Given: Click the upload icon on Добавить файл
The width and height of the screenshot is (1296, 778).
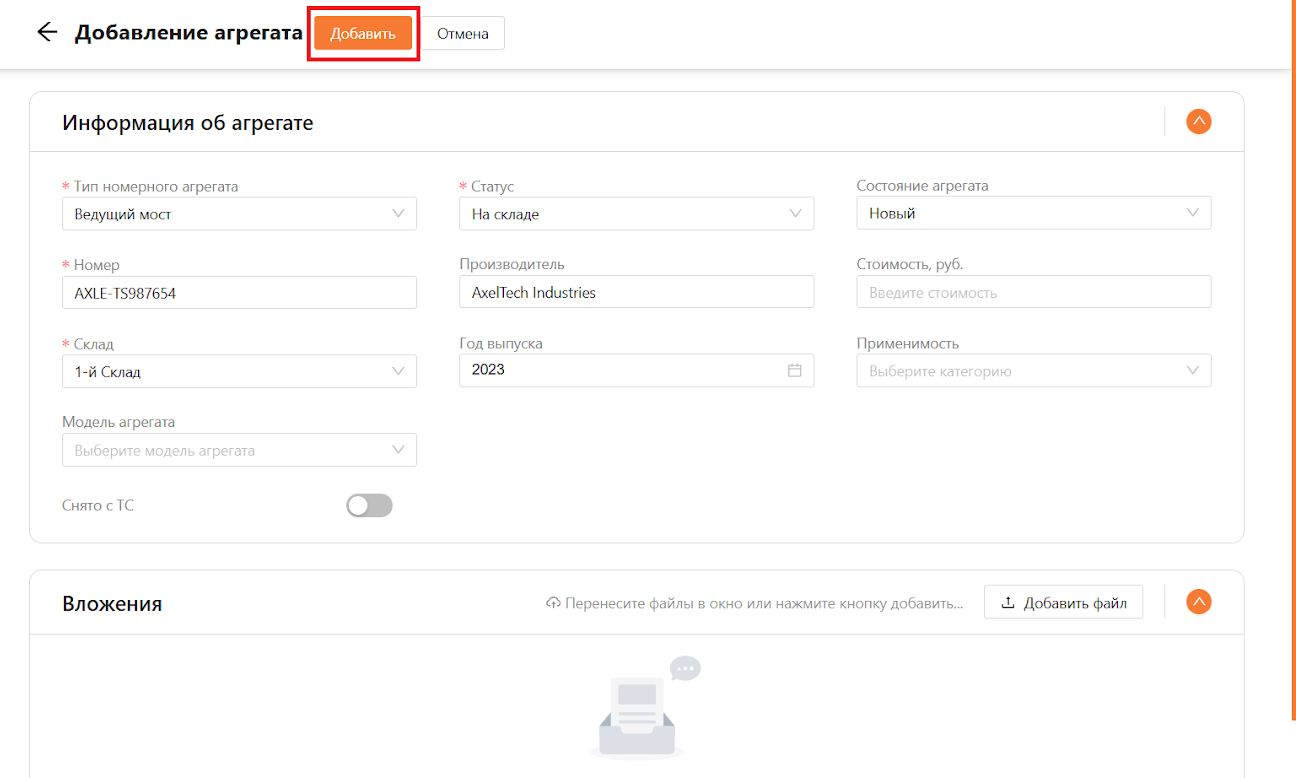Looking at the screenshot, I should tap(1008, 603).
